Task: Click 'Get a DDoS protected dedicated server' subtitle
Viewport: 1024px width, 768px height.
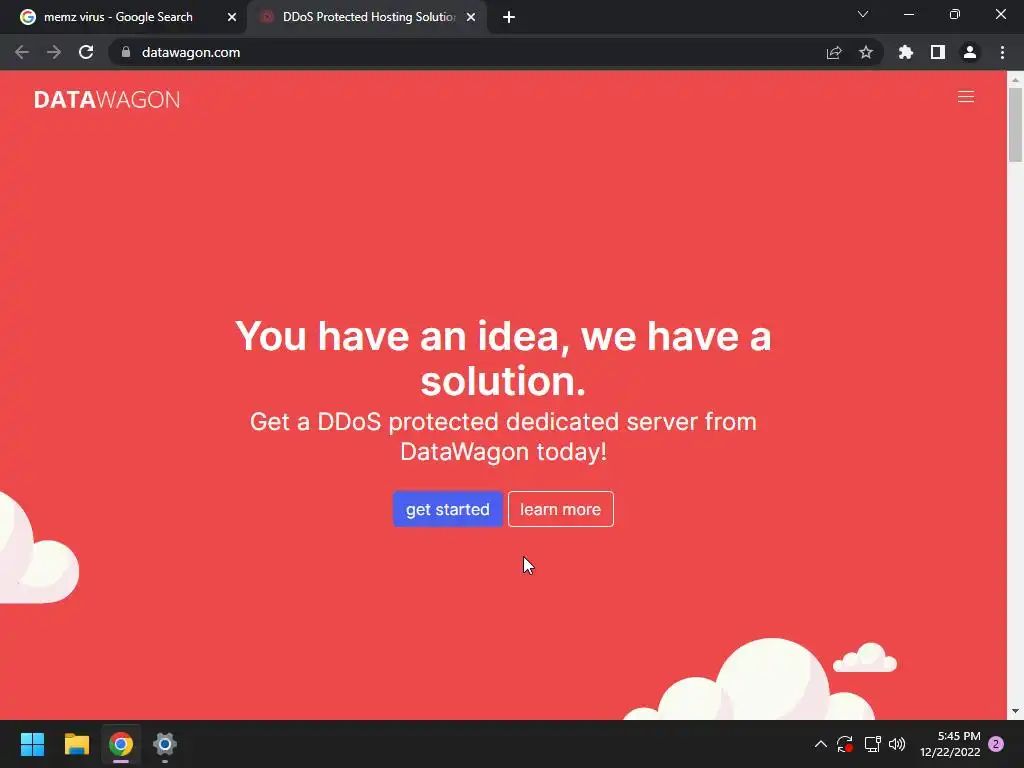Action: 503,436
